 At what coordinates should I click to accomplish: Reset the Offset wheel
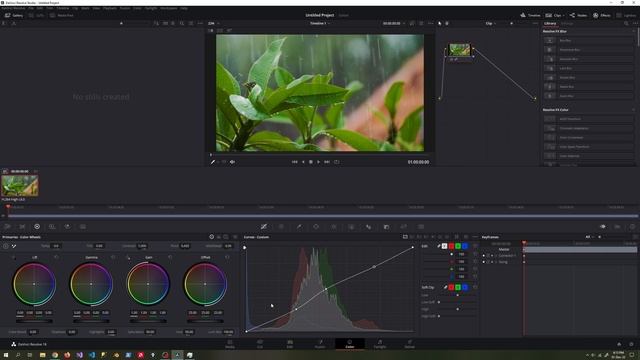click(227, 257)
